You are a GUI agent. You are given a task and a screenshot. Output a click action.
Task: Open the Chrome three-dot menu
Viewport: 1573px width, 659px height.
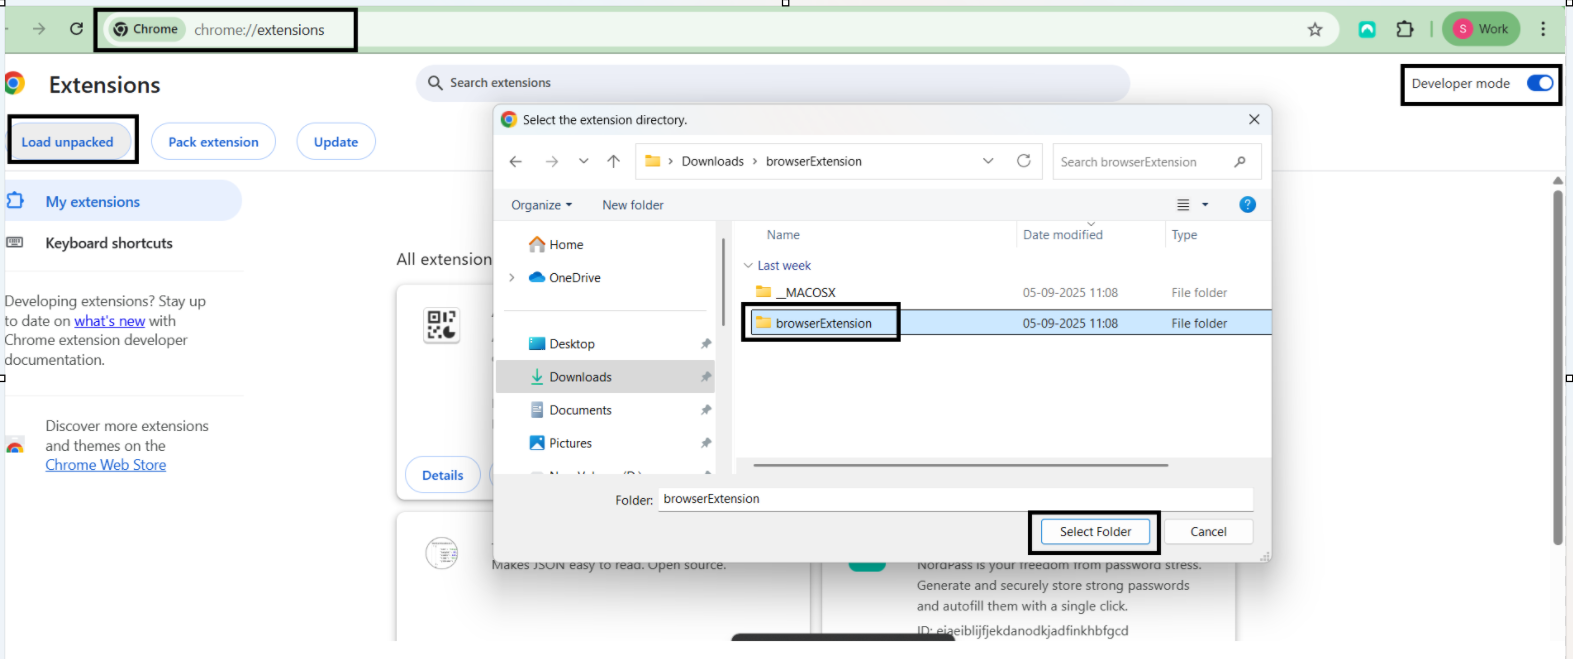coord(1543,30)
